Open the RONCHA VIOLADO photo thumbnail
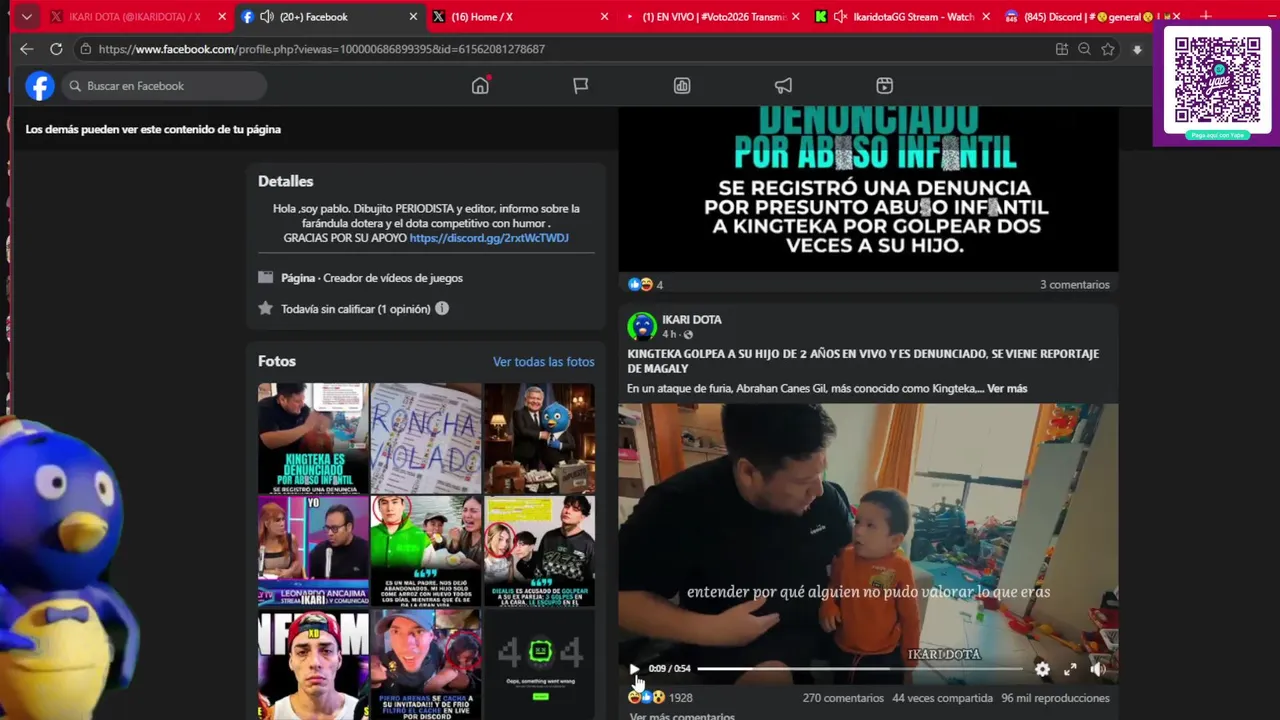Viewport: 1280px width, 720px height. (x=426, y=438)
